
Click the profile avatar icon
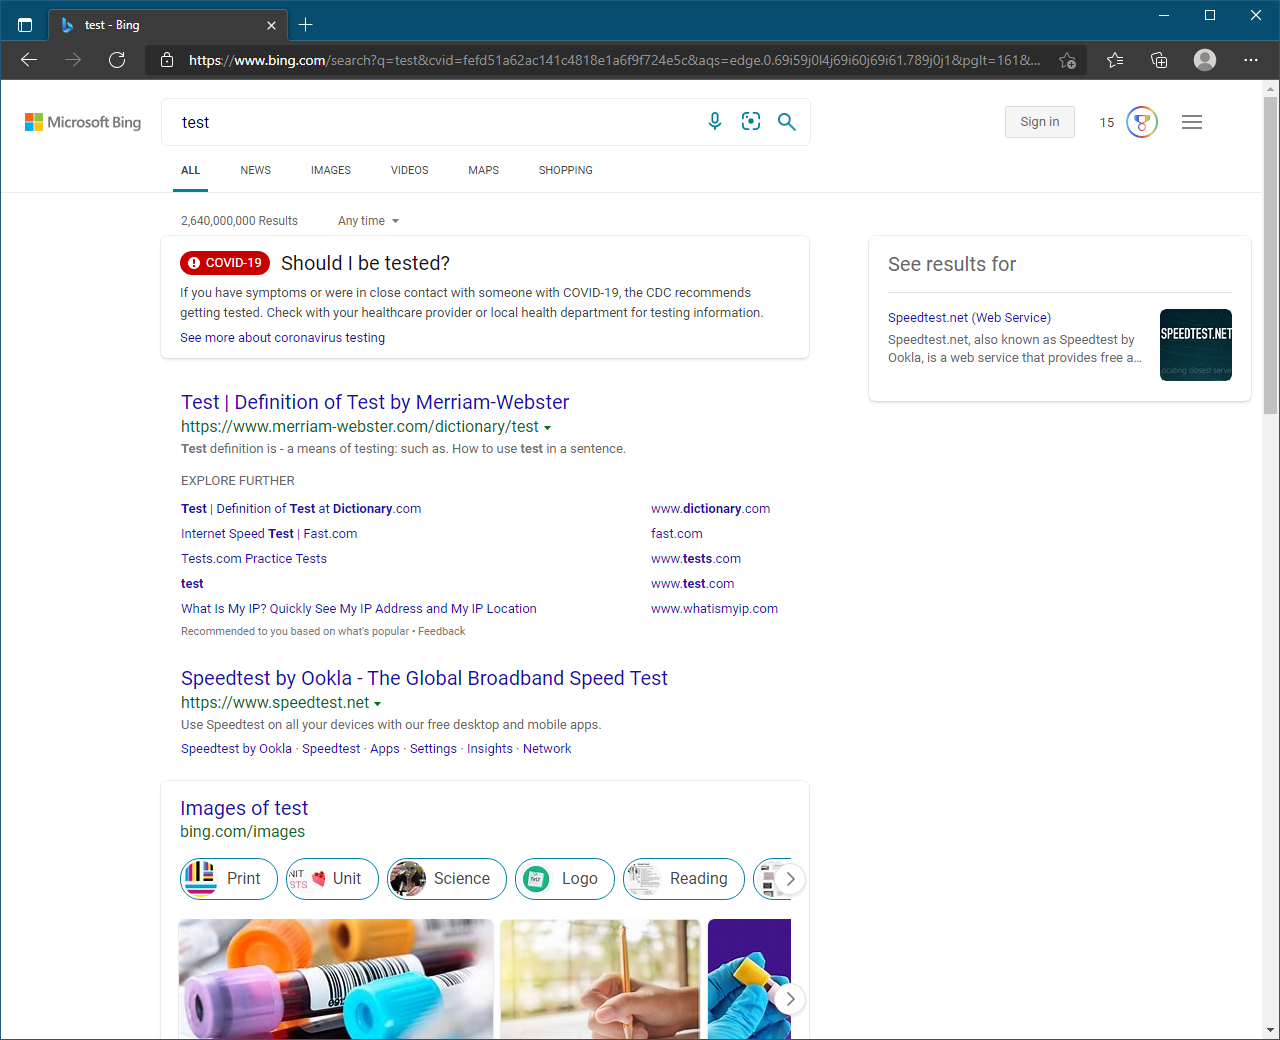tap(1204, 60)
